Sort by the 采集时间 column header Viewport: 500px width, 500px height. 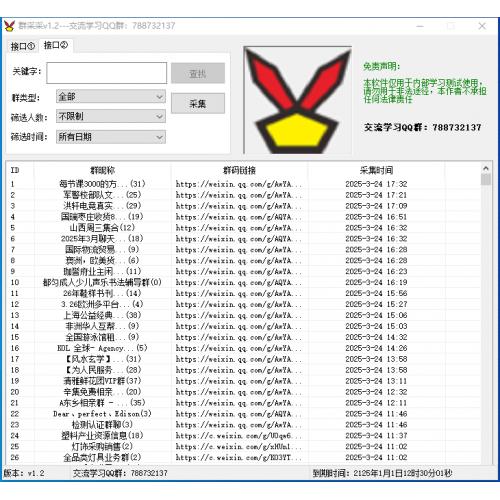376,170
